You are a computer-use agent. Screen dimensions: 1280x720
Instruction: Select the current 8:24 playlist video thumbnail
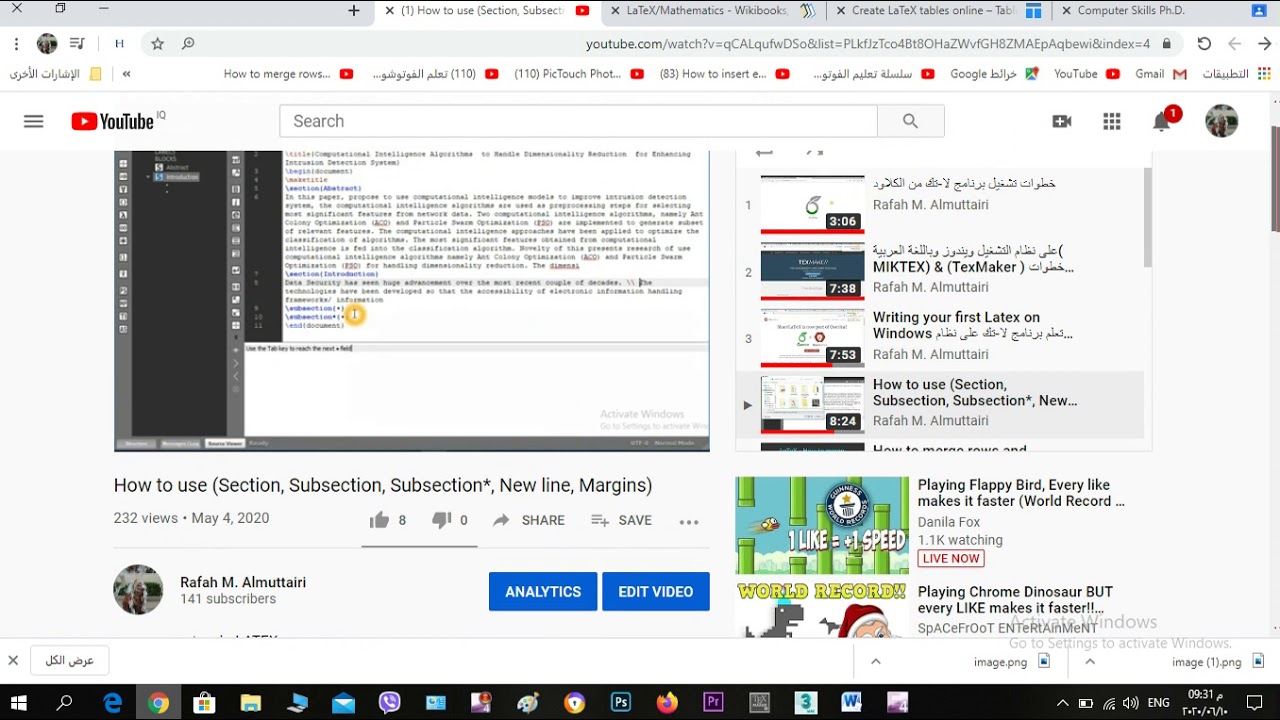pyautogui.click(x=812, y=405)
